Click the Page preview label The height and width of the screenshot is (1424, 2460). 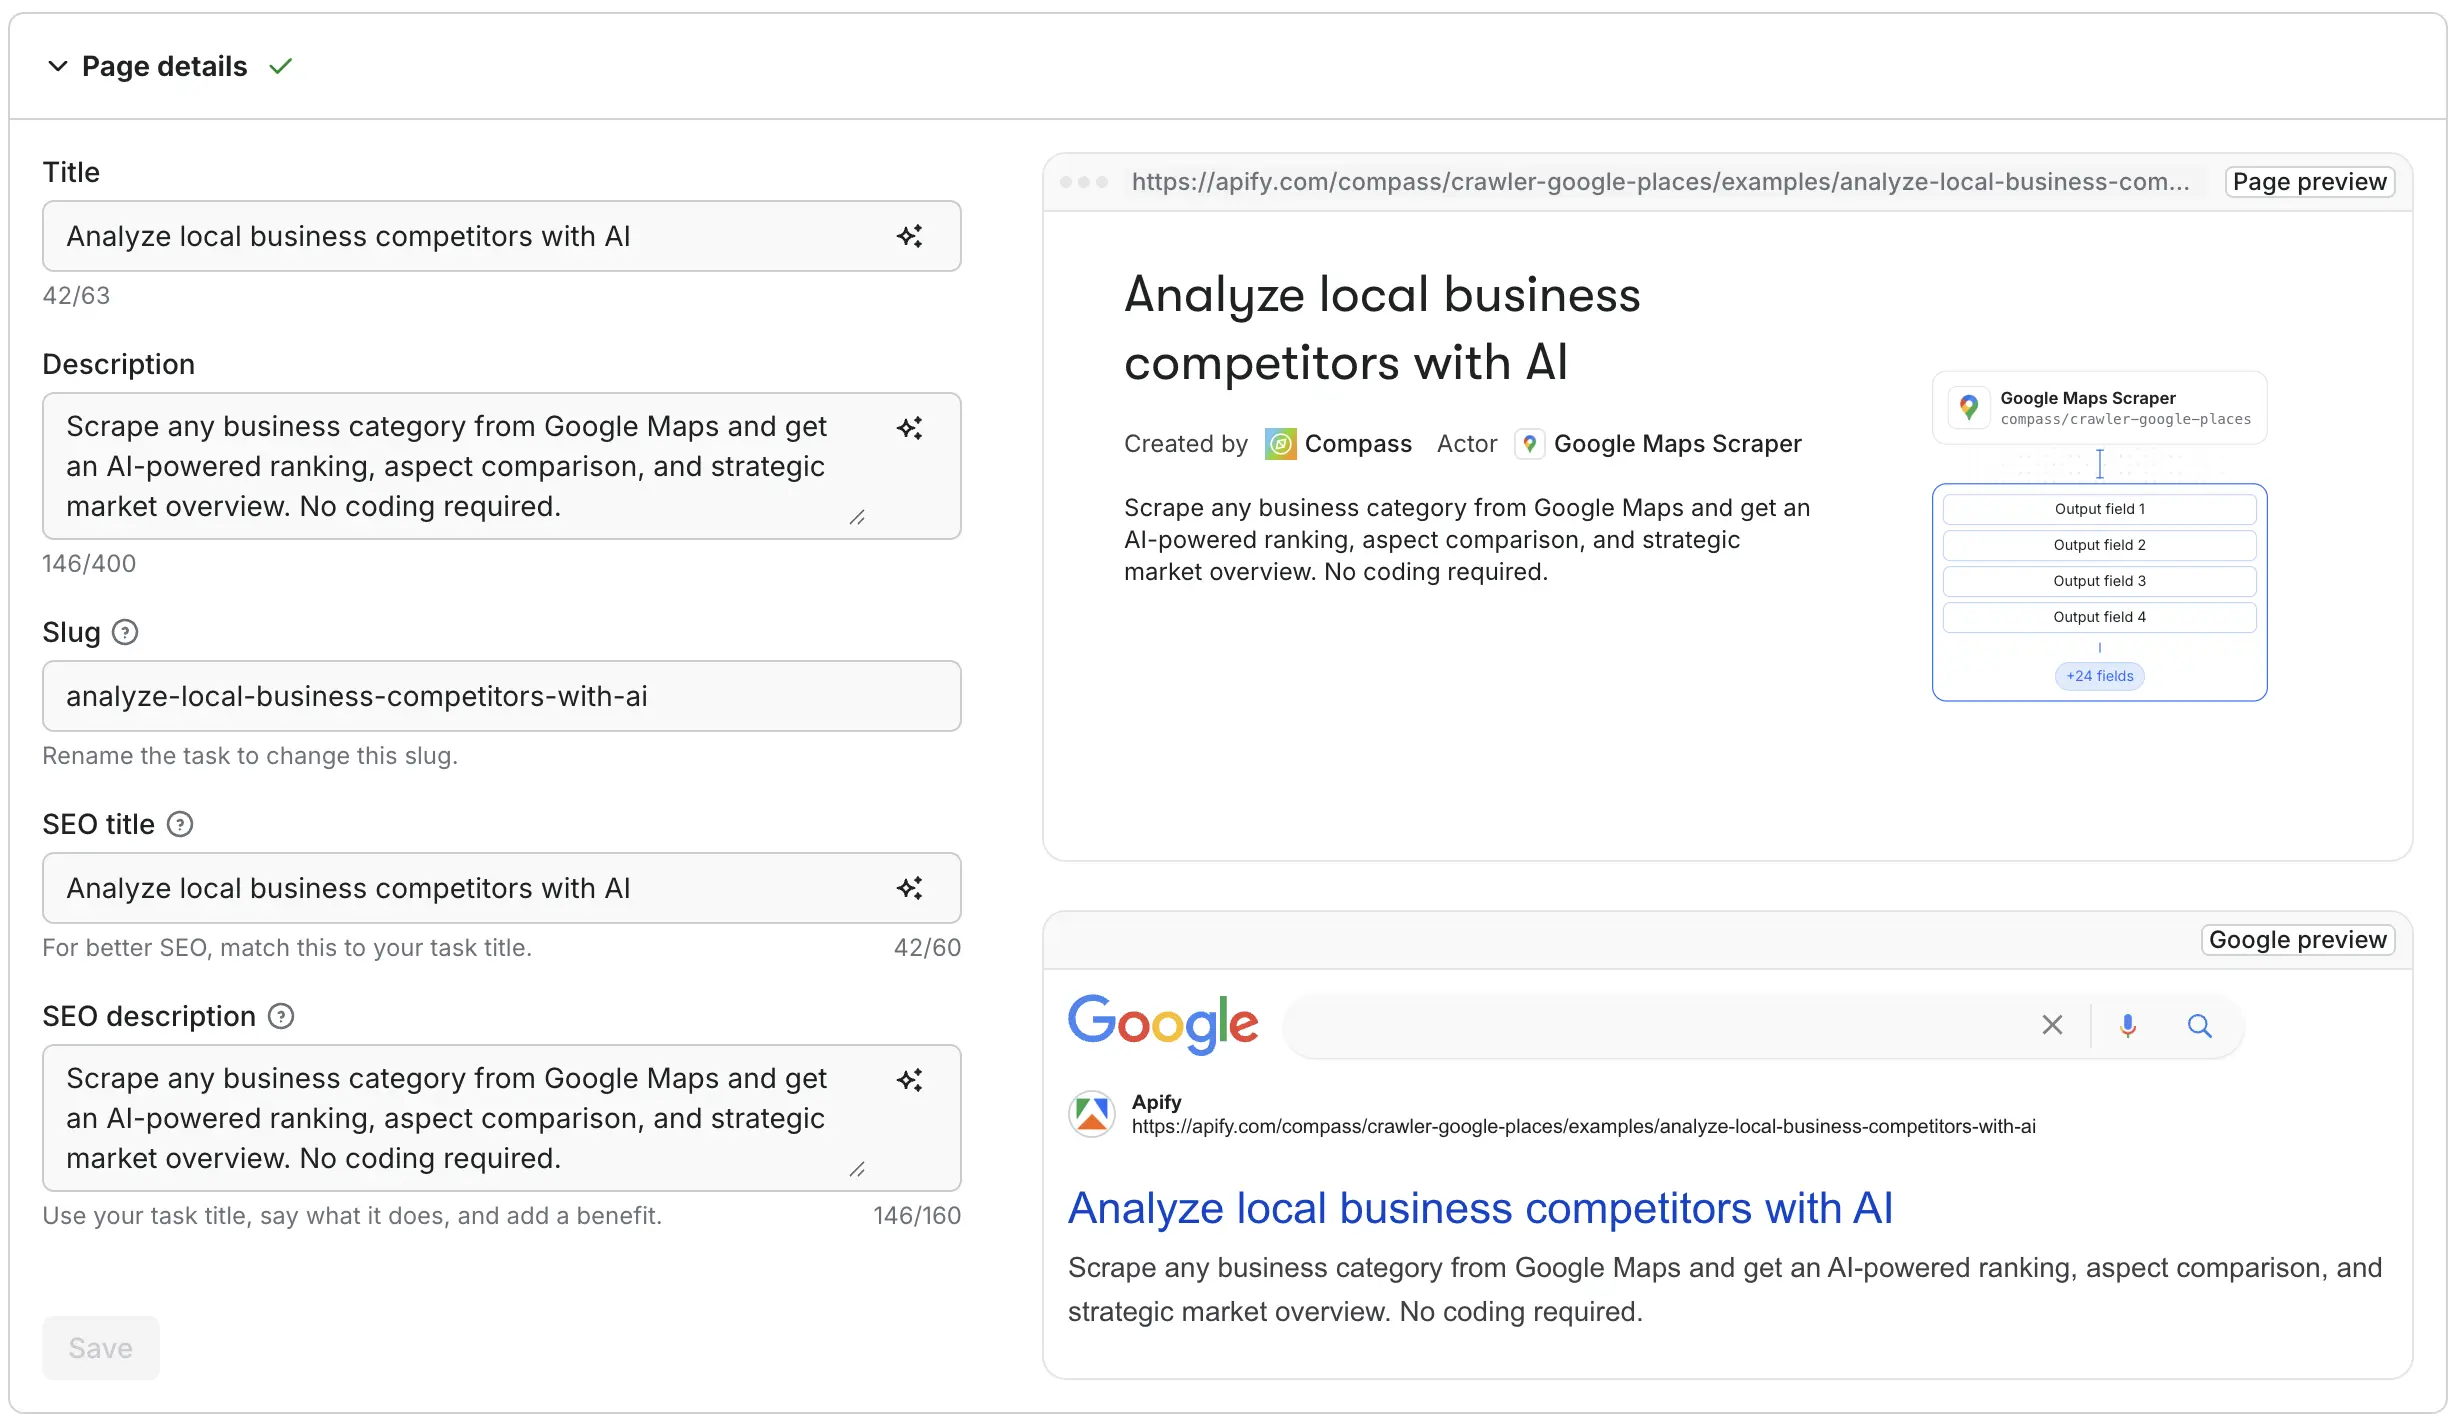(x=2310, y=182)
